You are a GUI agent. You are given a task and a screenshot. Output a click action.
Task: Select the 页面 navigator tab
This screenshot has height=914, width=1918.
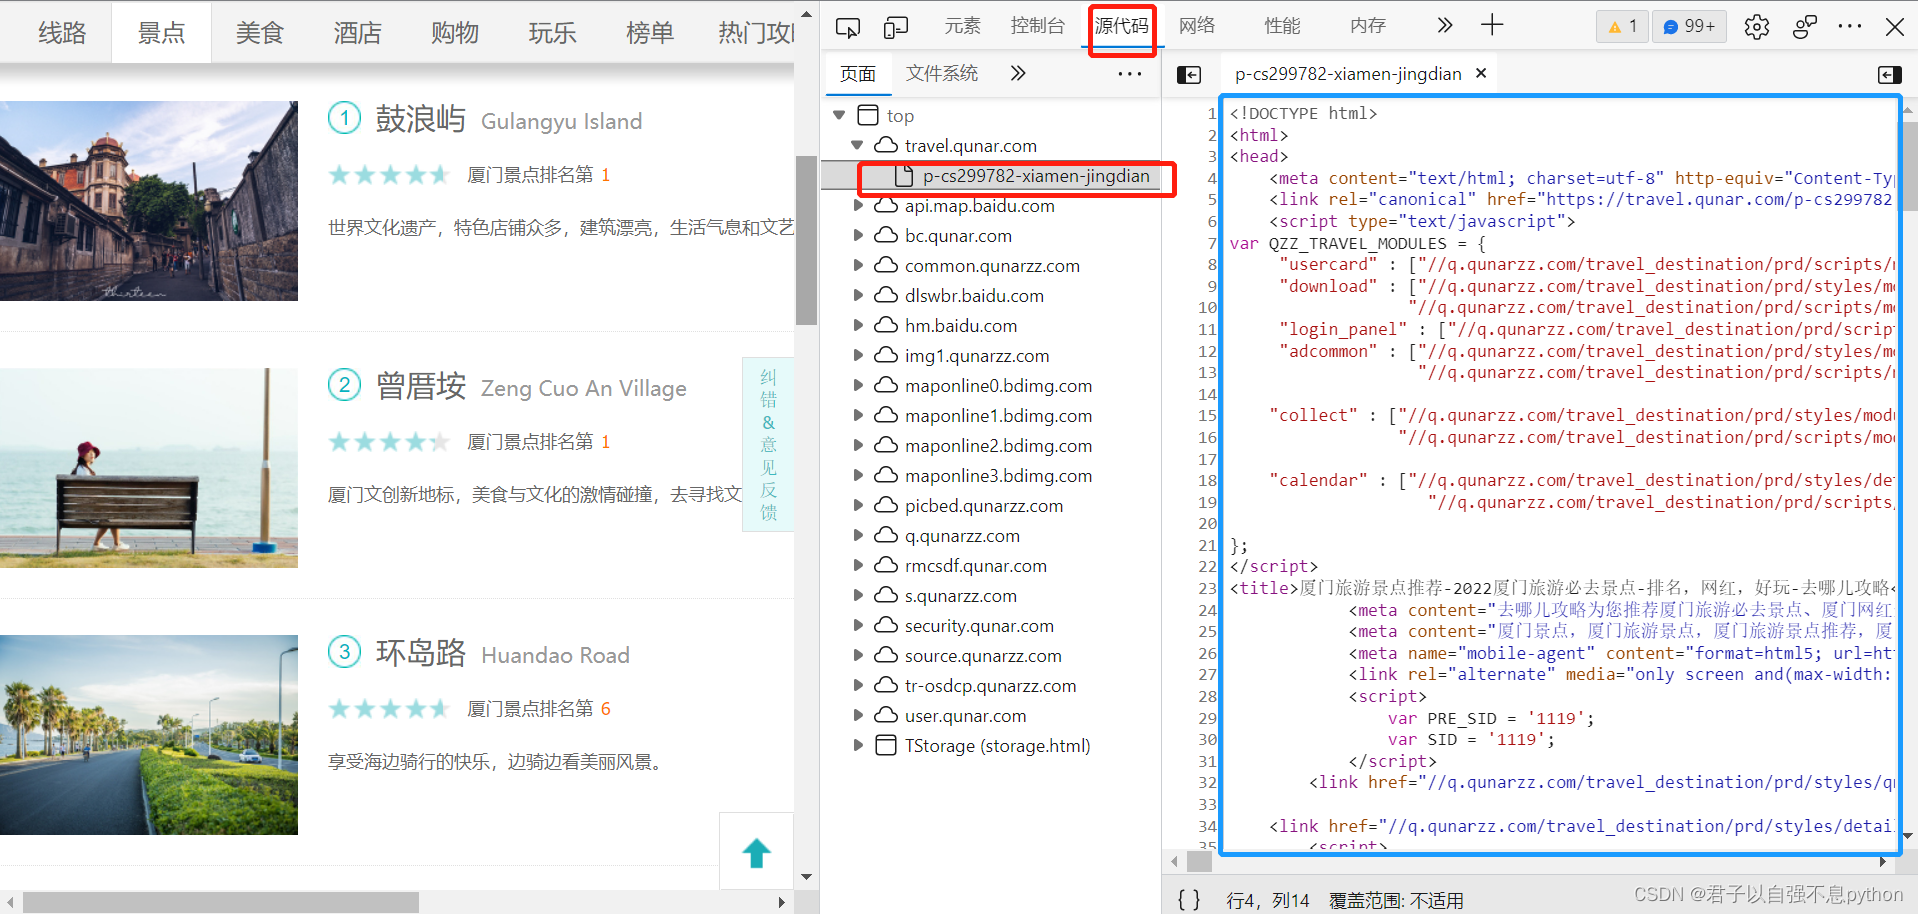[858, 74]
